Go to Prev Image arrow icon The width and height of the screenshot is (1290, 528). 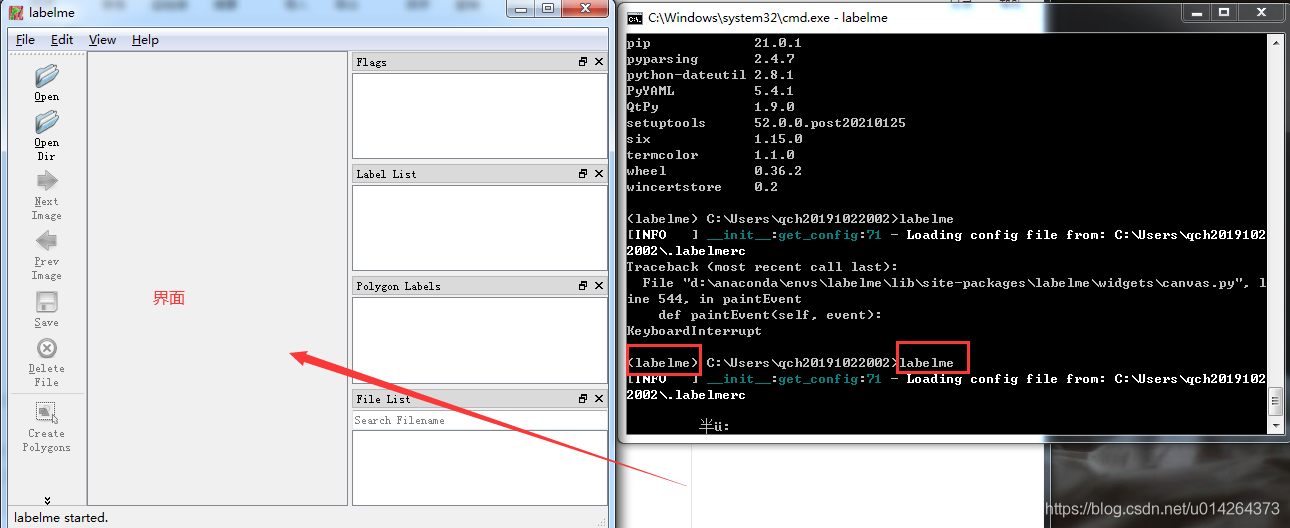[46, 242]
